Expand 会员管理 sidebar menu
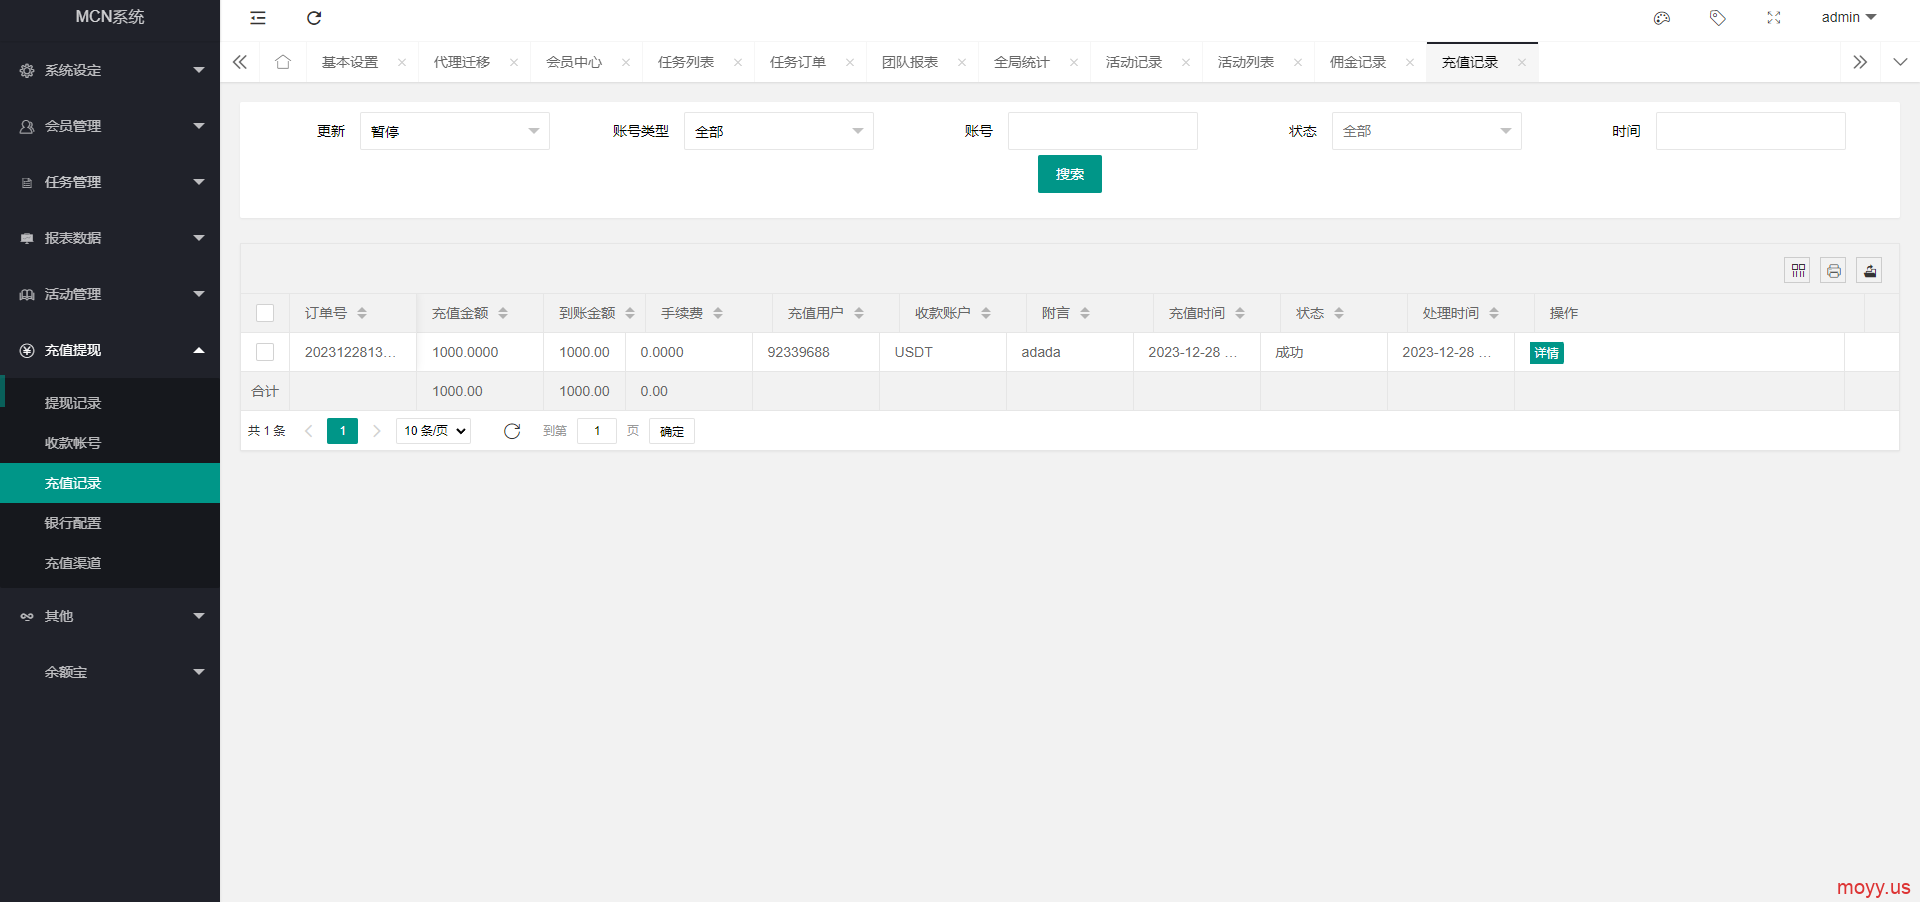The height and width of the screenshot is (902, 1920). 110,126
